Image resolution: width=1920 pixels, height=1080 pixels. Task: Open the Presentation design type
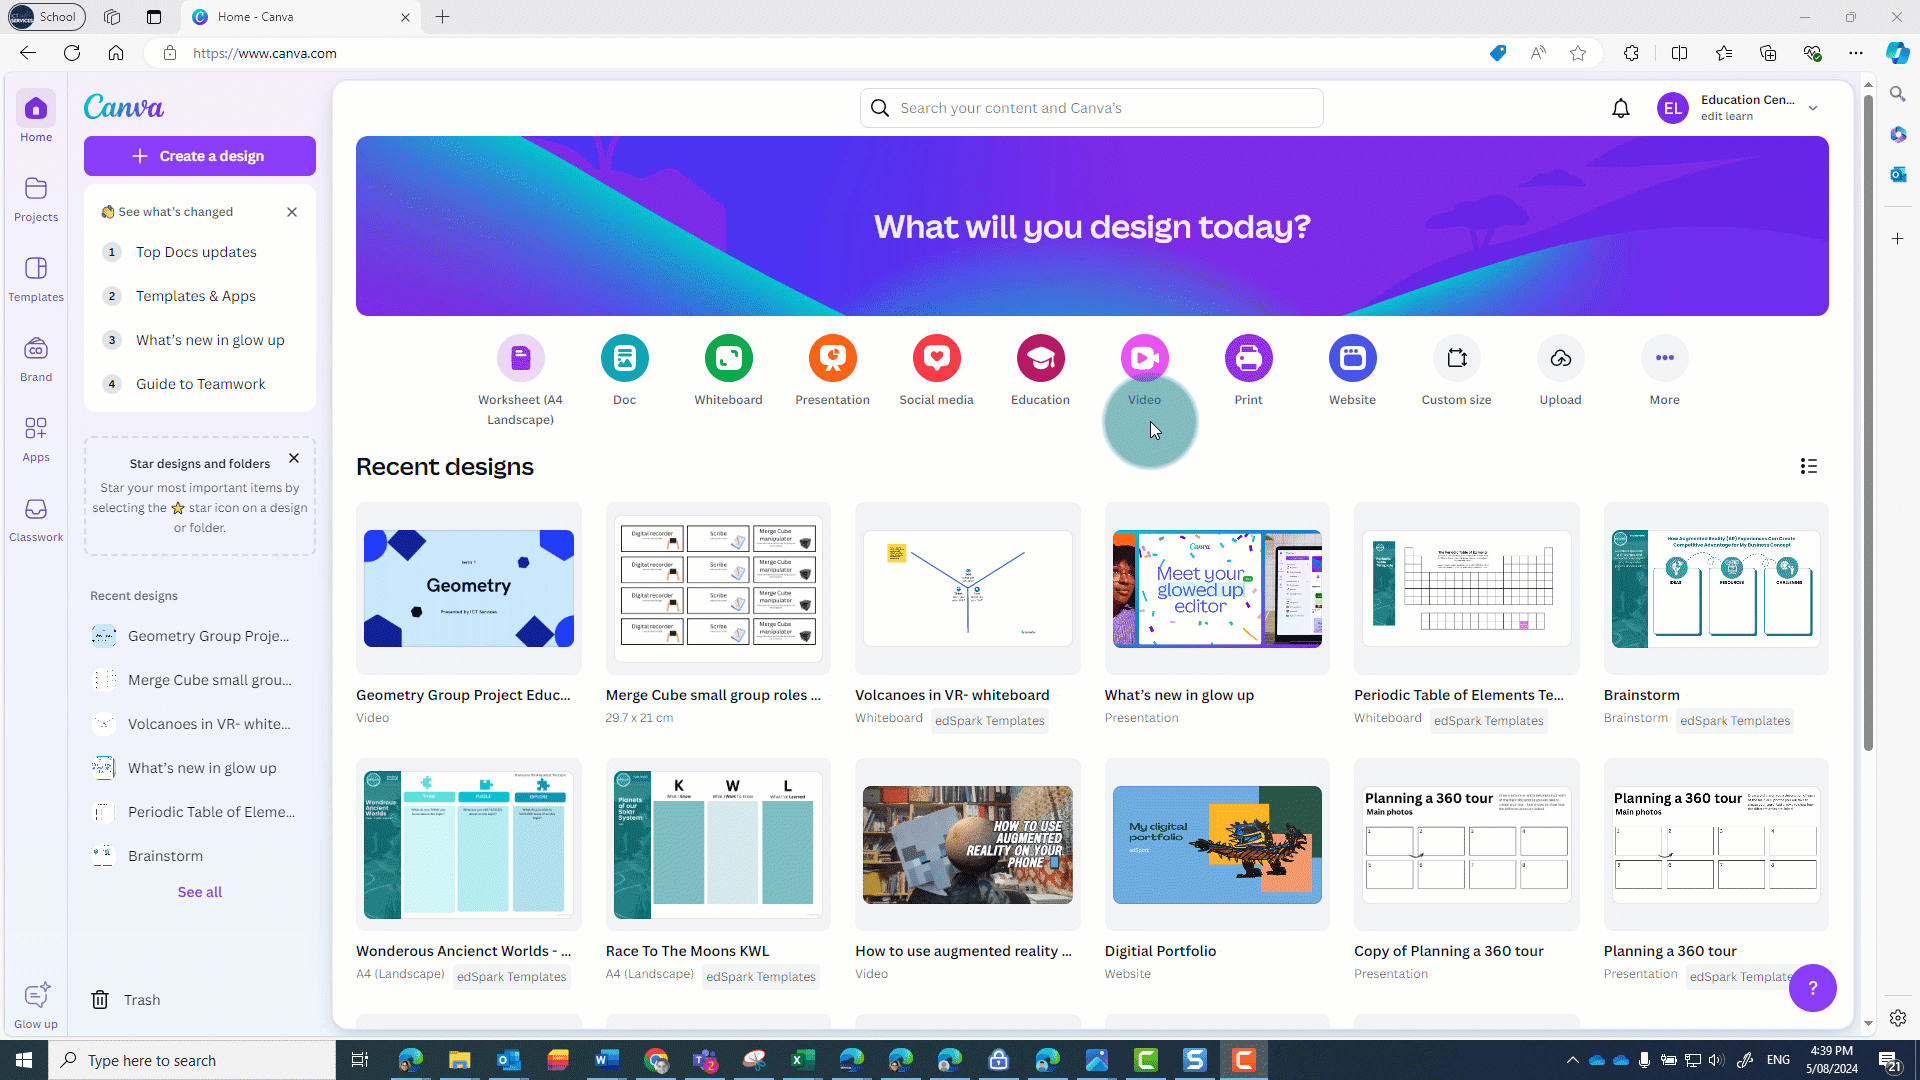[x=833, y=358]
